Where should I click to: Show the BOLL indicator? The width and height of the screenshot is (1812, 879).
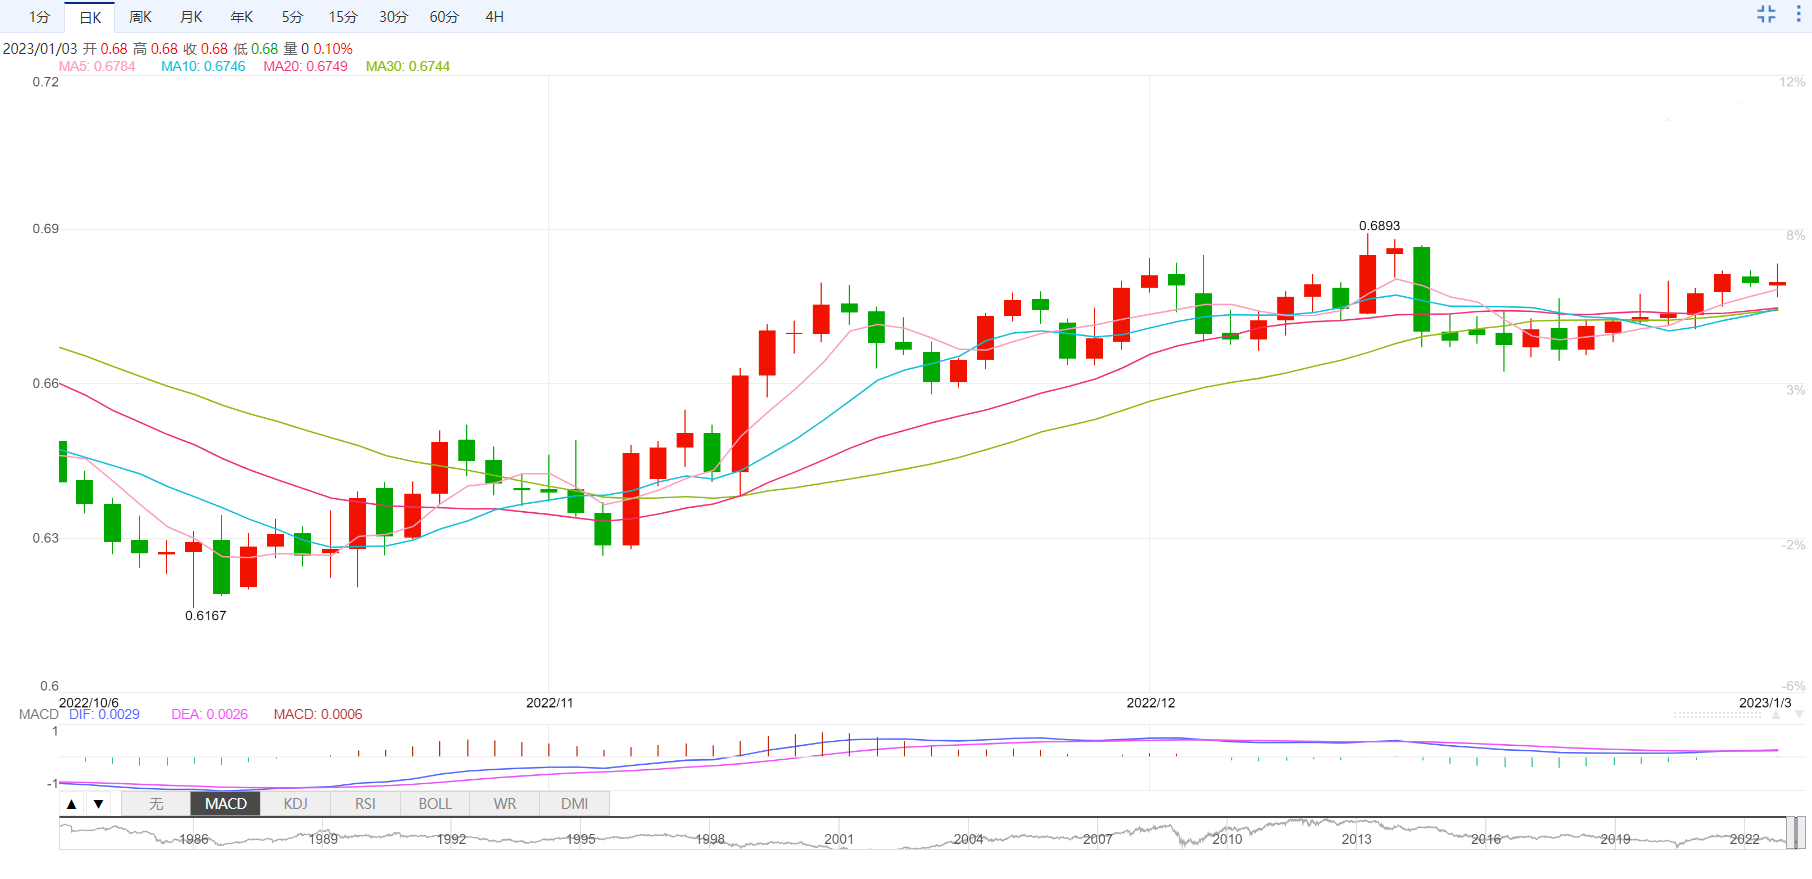pyautogui.click(x=435, y=804)
